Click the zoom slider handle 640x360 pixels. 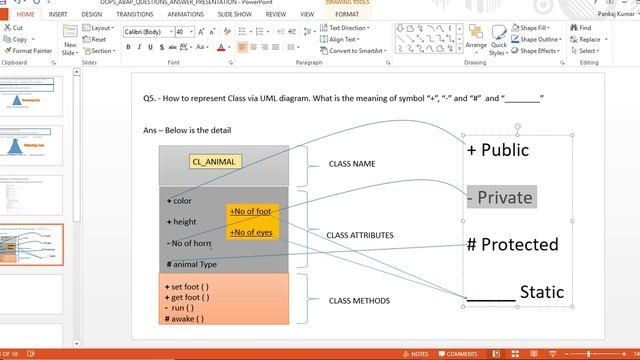pos(589,354)
